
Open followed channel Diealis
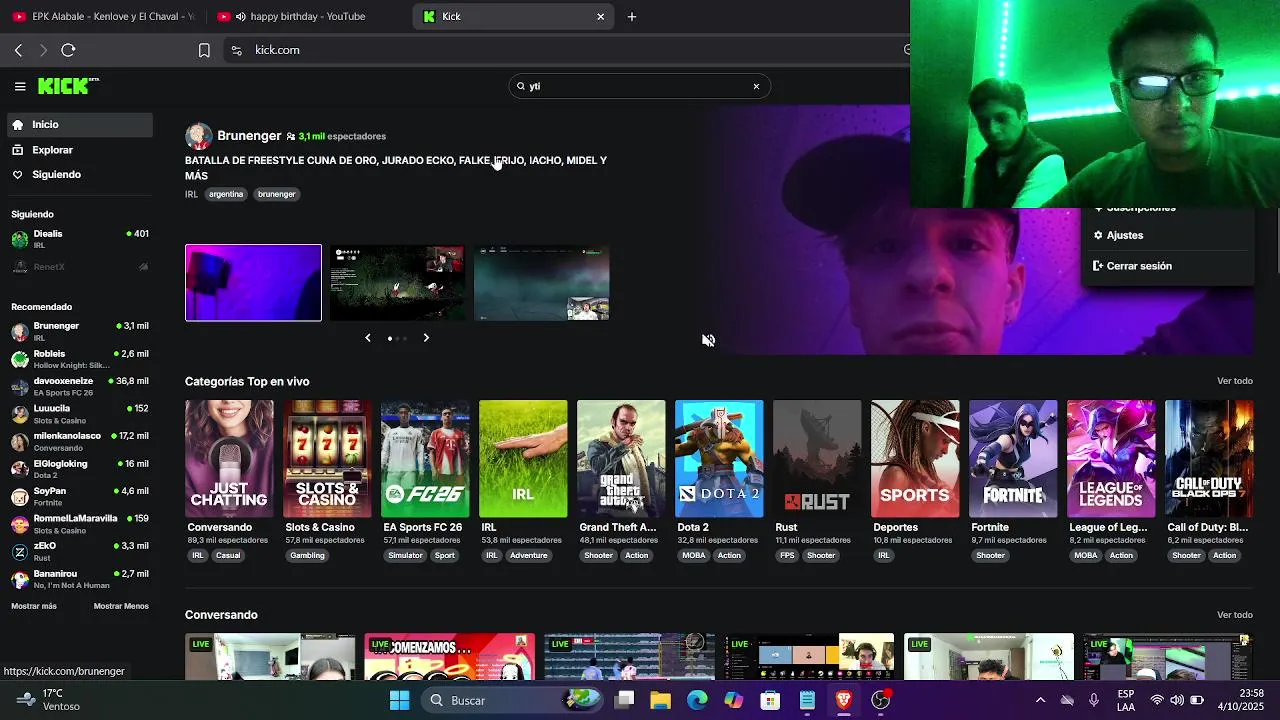coord(79,238)
